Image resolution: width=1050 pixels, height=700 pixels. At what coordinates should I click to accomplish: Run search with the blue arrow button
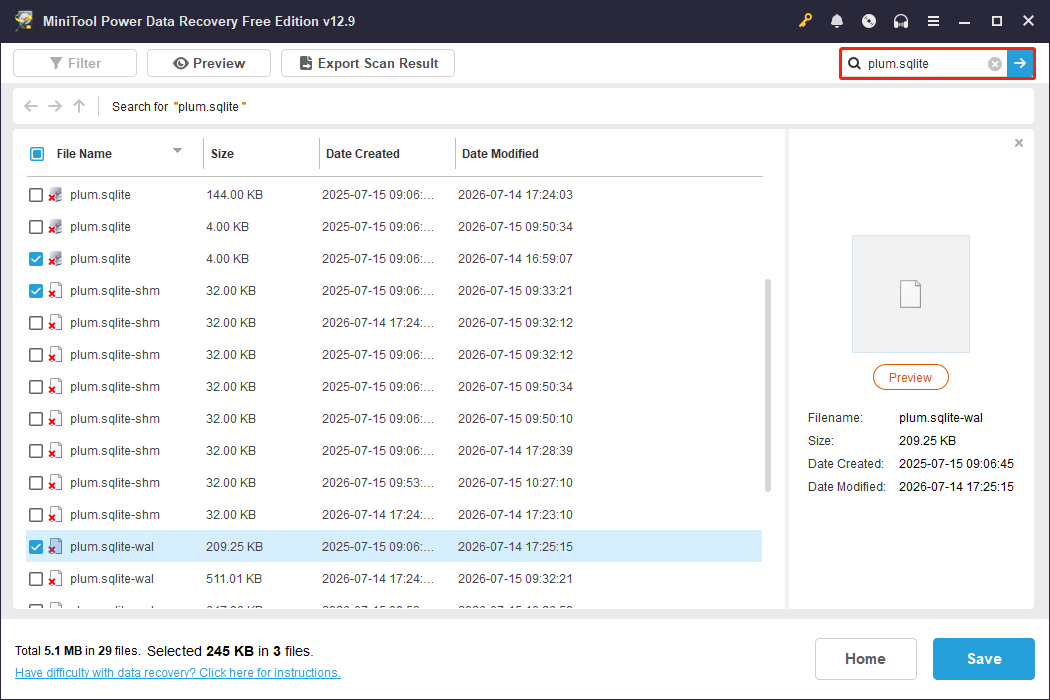pos(1020,63)
